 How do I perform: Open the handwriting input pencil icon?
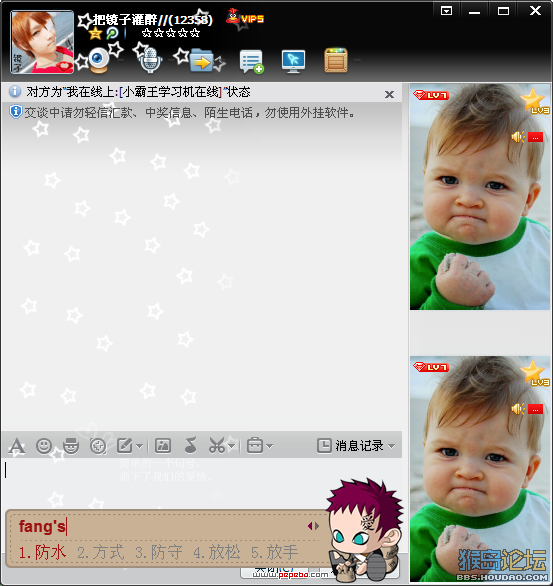tap(124, 445)
